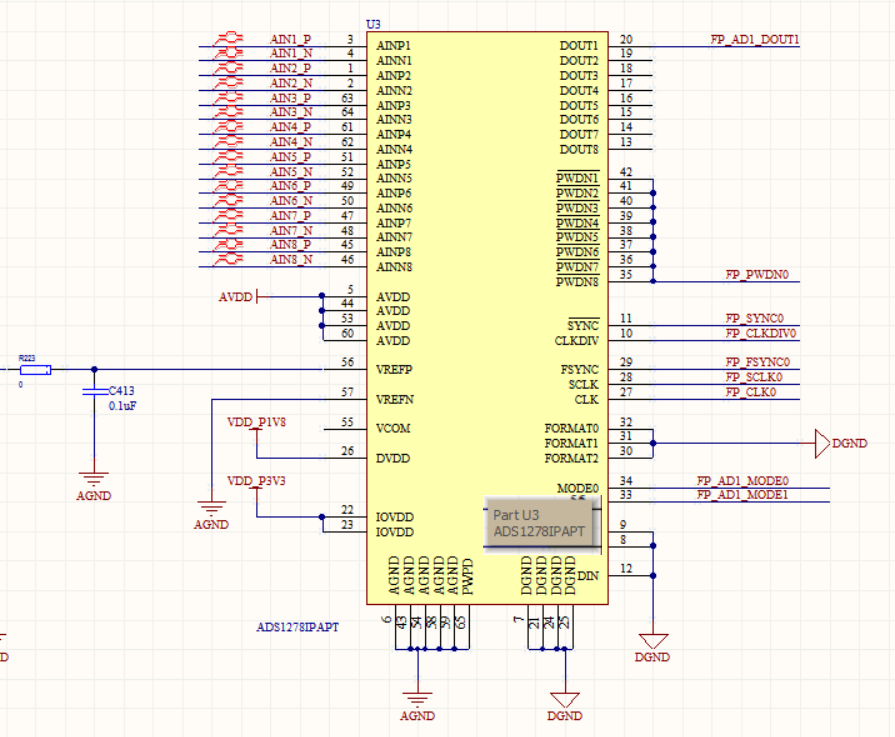The height and width of the screenshot is (737, 895).
Task: Click the DOUT8 pin name
Action: tap(579, 150)
